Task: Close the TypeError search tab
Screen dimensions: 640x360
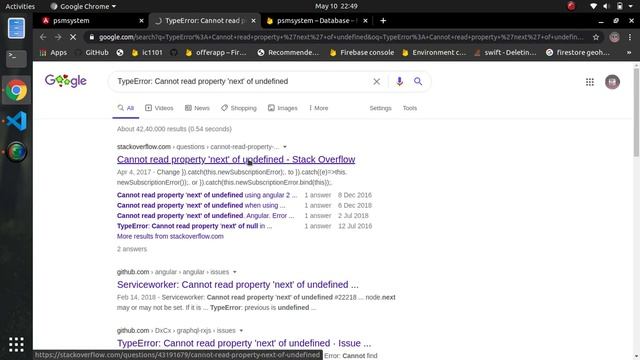Action: [253, 21]
